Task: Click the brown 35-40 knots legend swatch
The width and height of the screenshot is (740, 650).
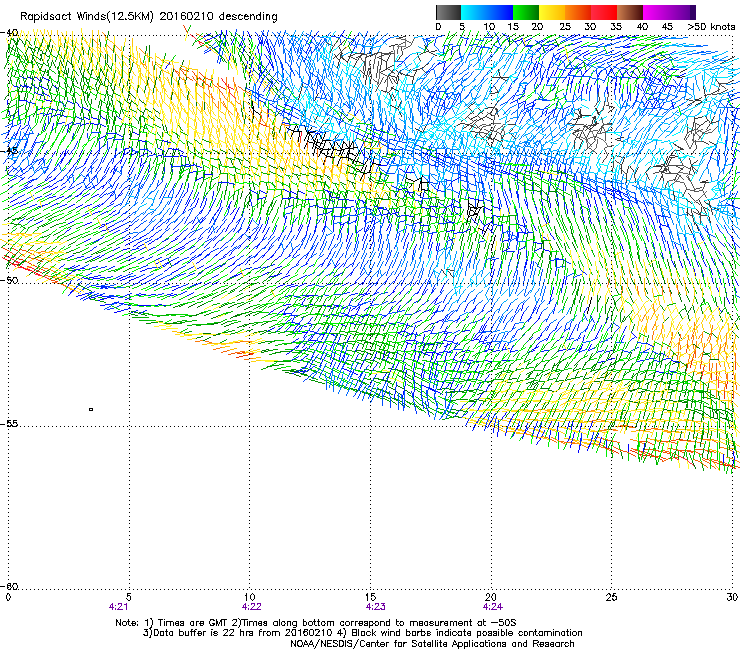Action: 630,12
